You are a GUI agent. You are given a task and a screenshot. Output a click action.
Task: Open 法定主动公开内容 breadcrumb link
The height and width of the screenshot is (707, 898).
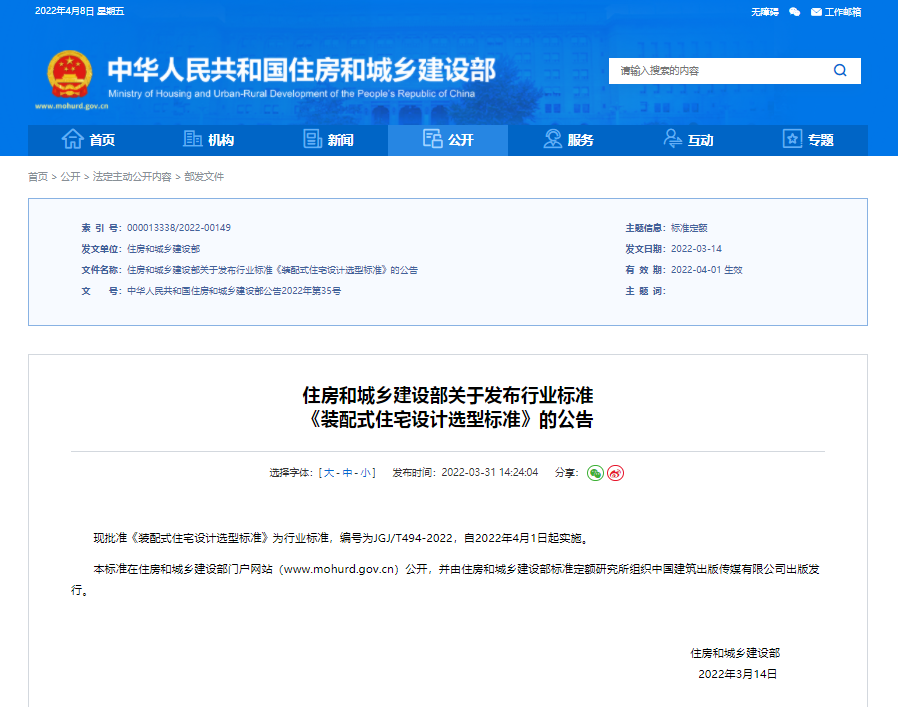click(132, 177)
